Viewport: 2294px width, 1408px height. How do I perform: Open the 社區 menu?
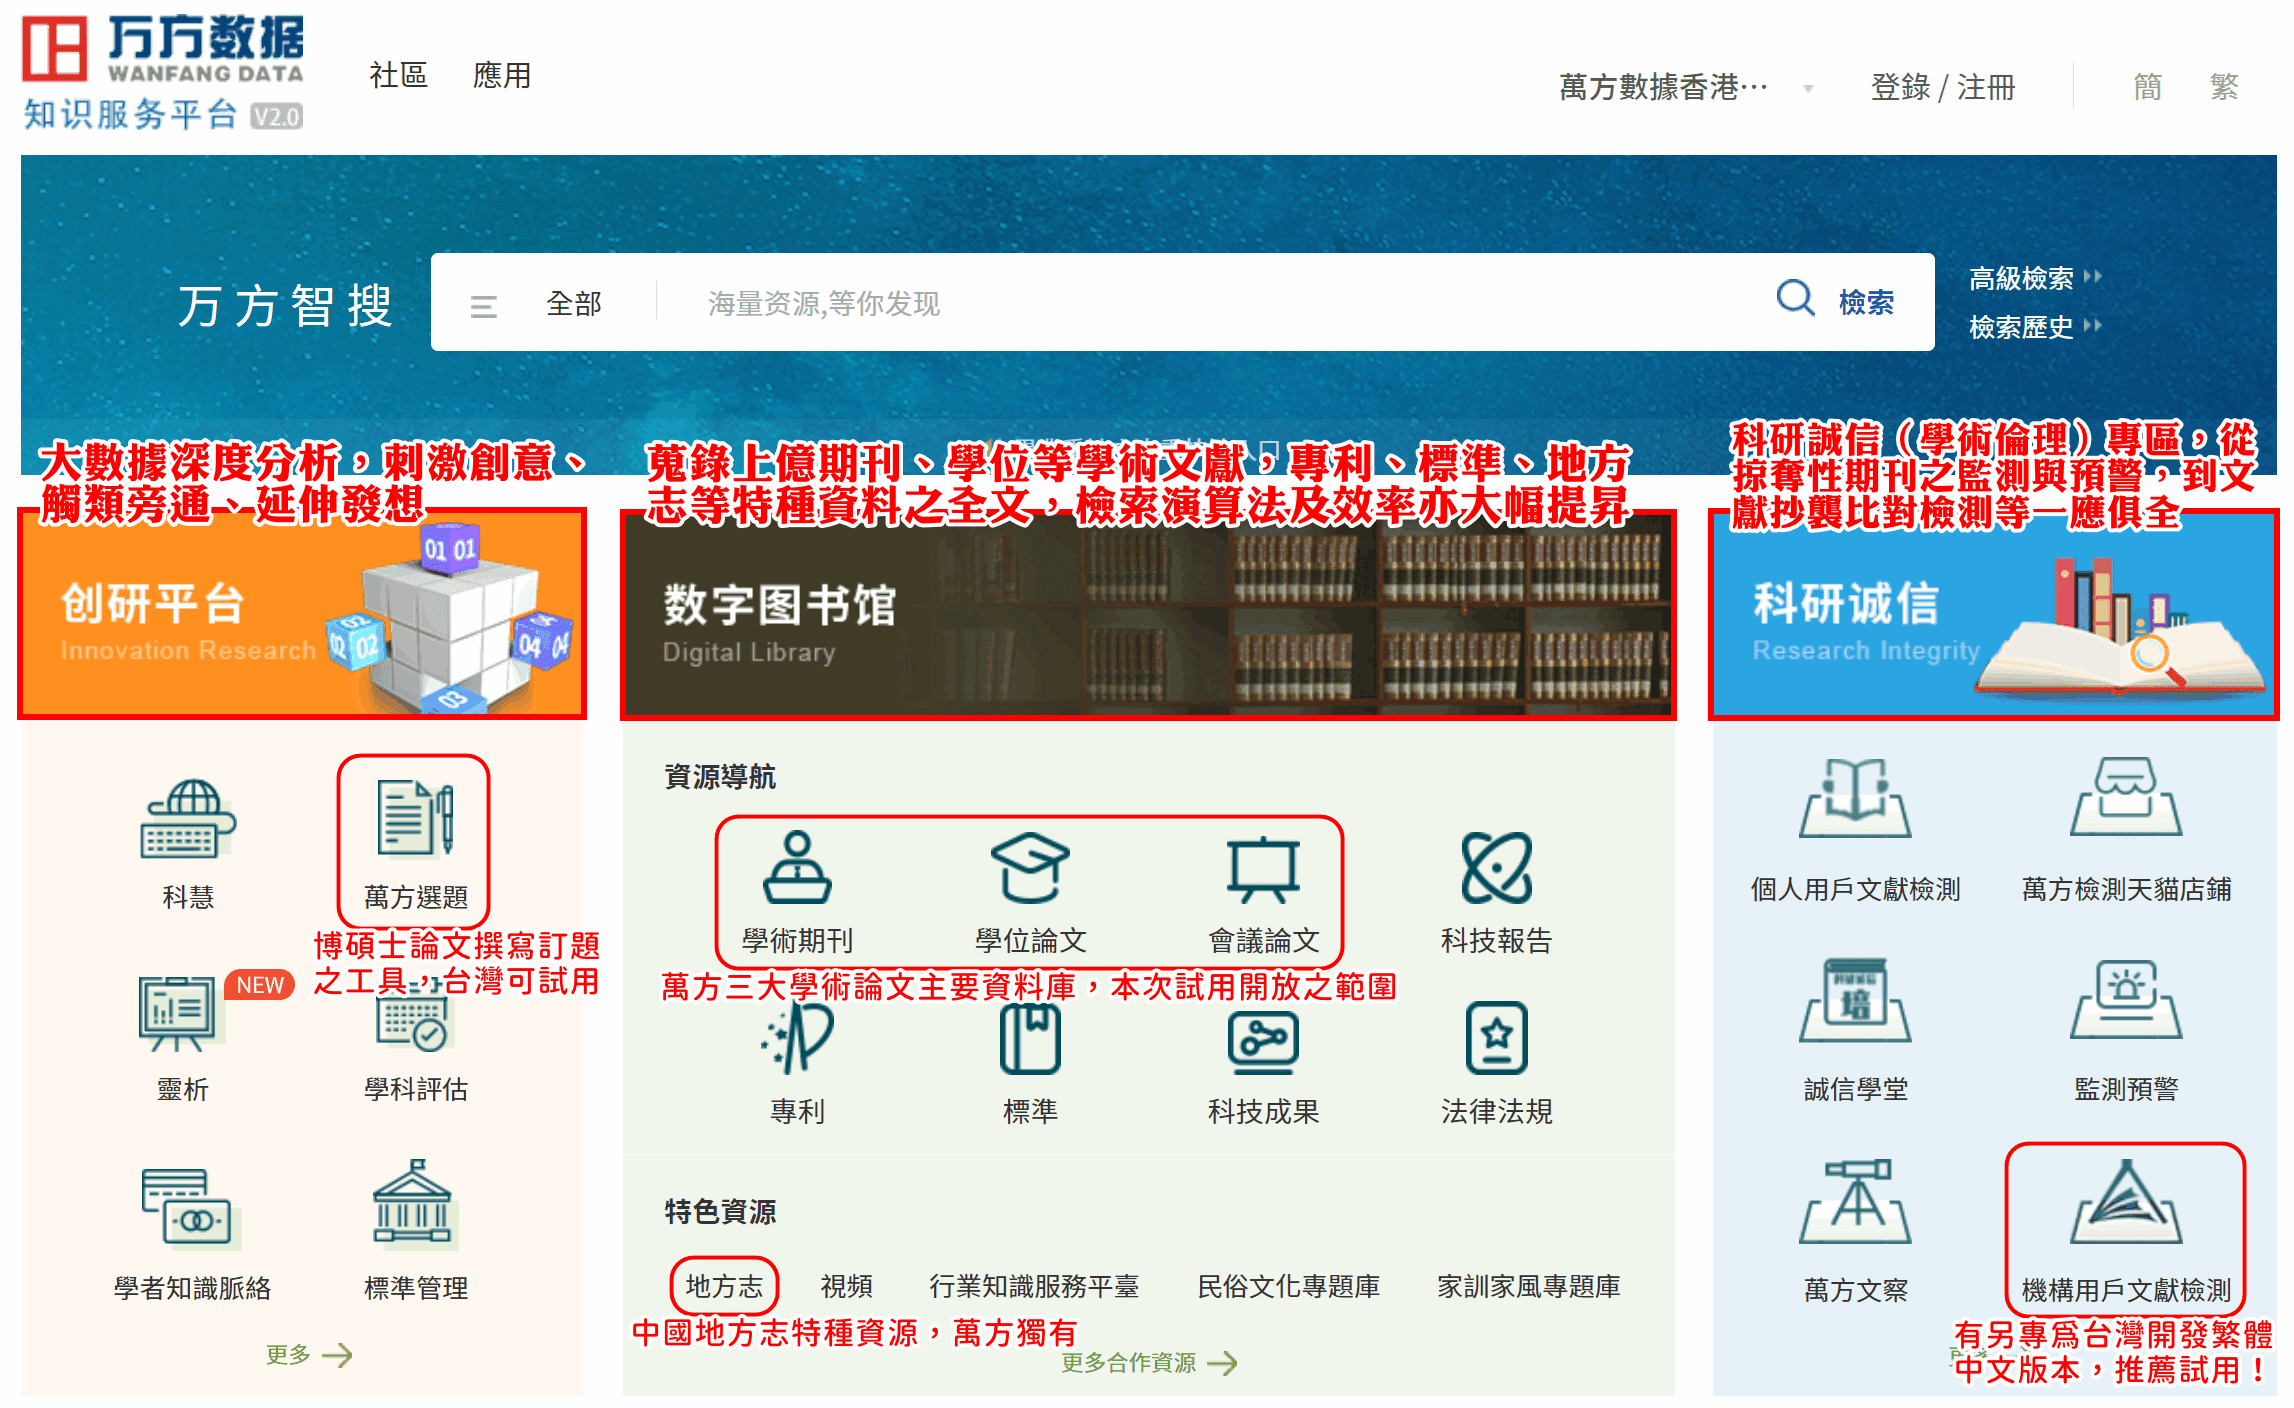[x=398, y=75]
